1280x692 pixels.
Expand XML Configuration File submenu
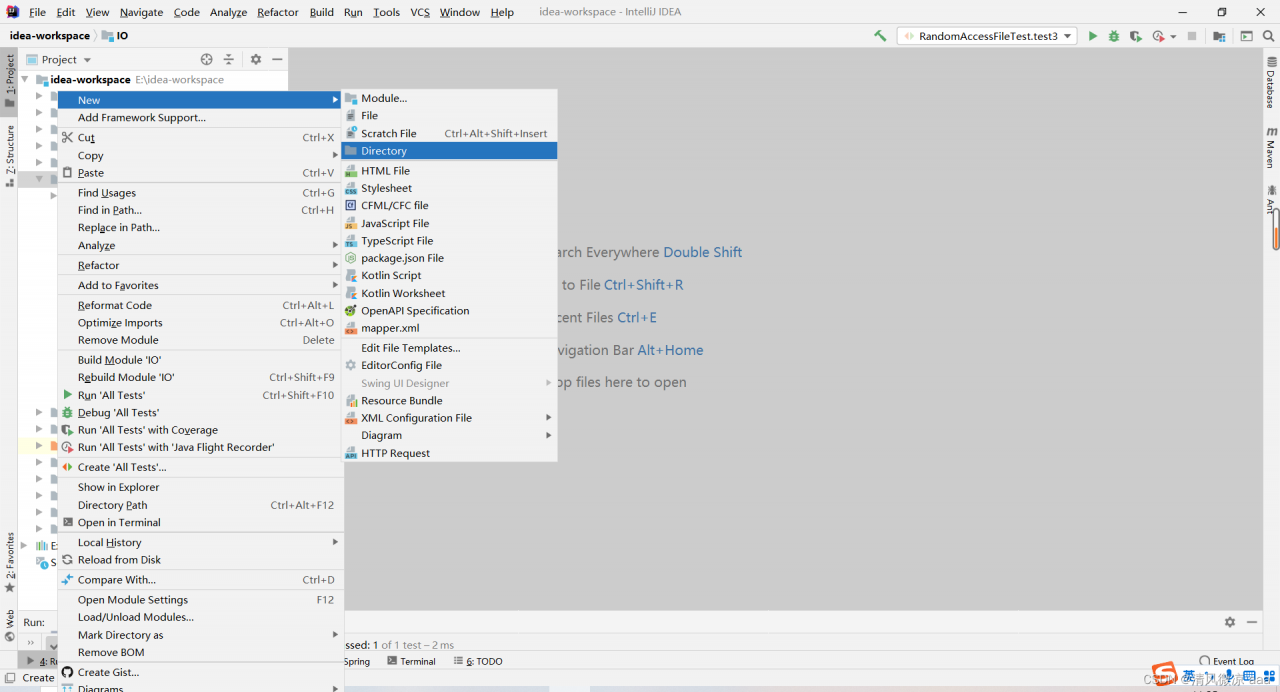(548, 418)
